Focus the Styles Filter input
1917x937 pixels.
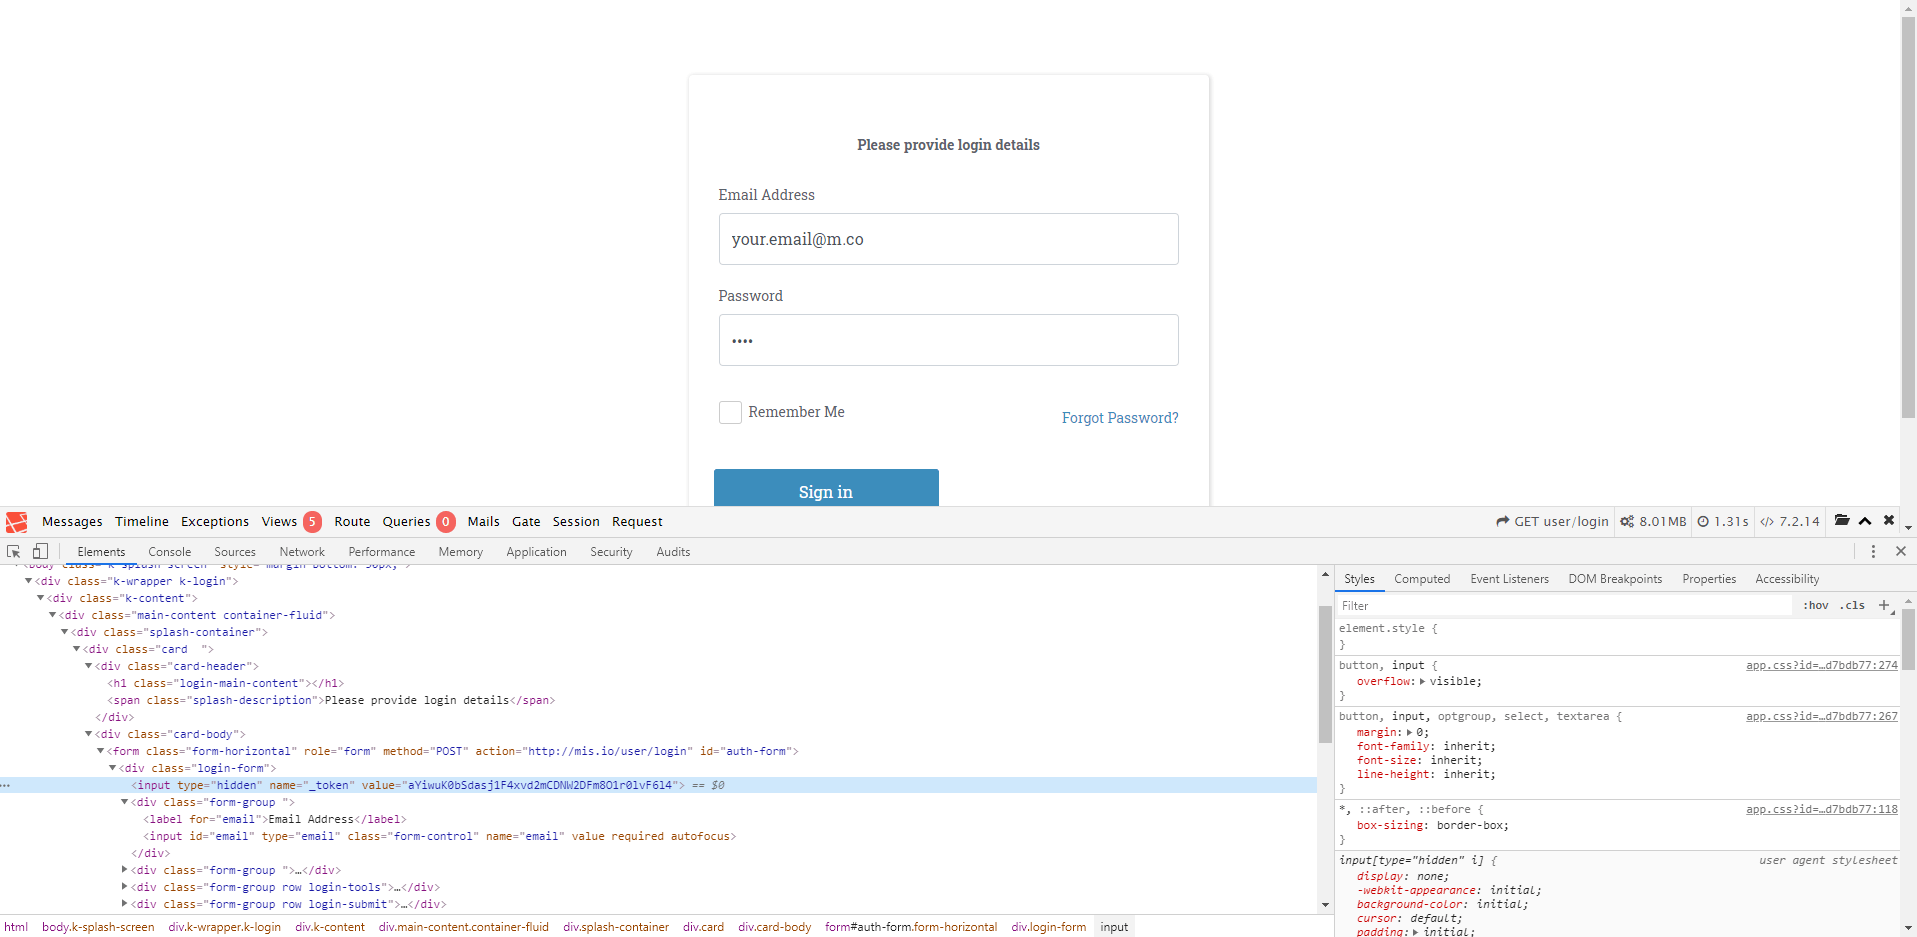[x=1565, y=605]
